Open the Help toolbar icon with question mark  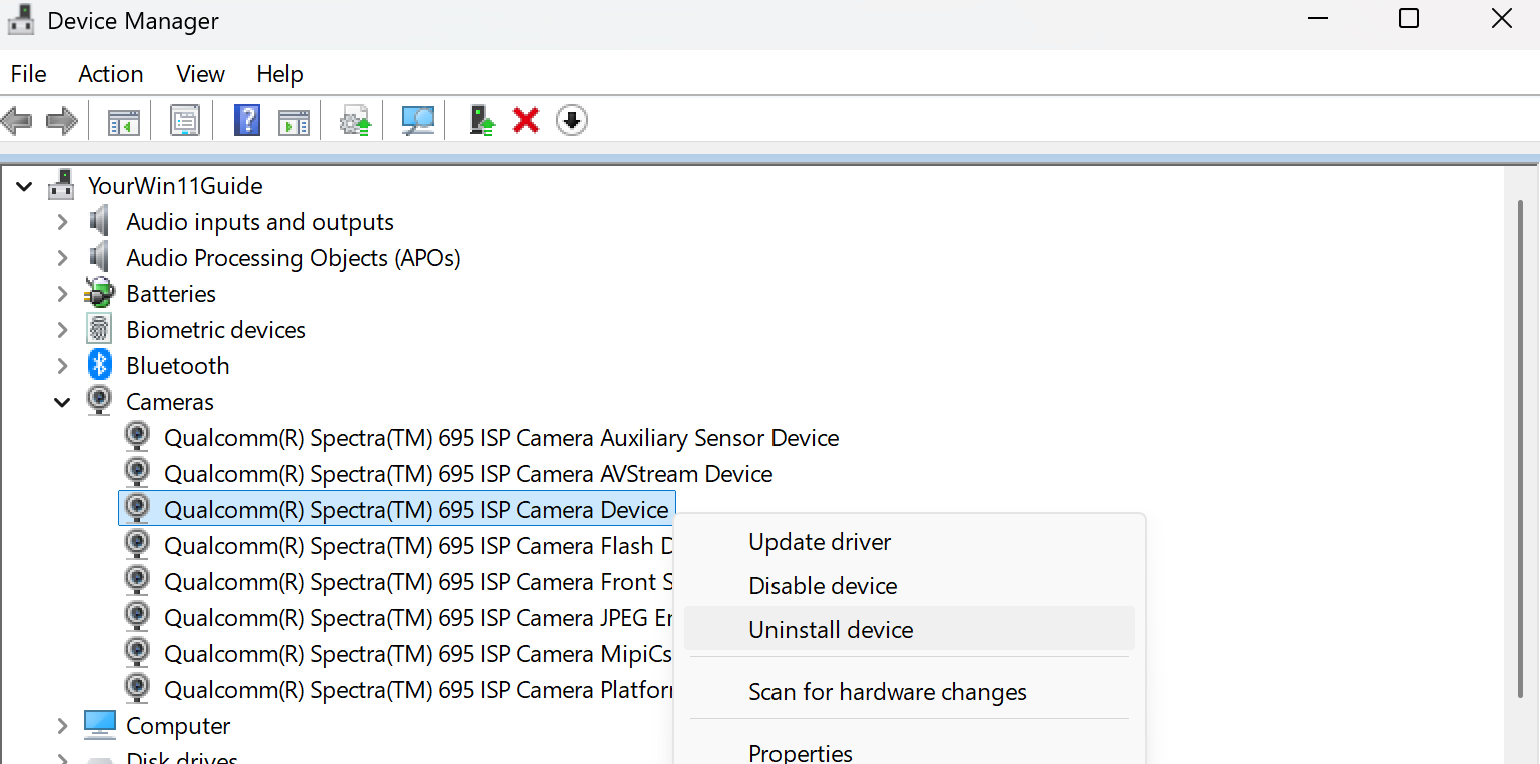247,121
